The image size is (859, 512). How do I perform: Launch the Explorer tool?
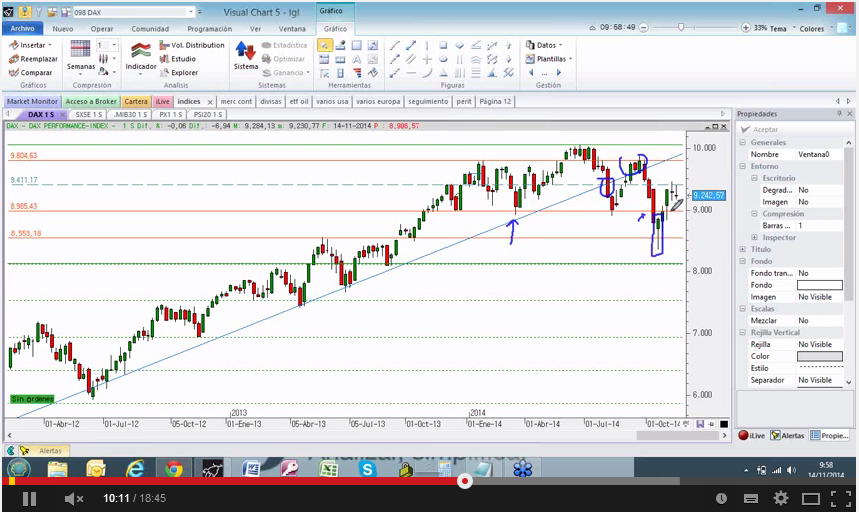point(179,72)
